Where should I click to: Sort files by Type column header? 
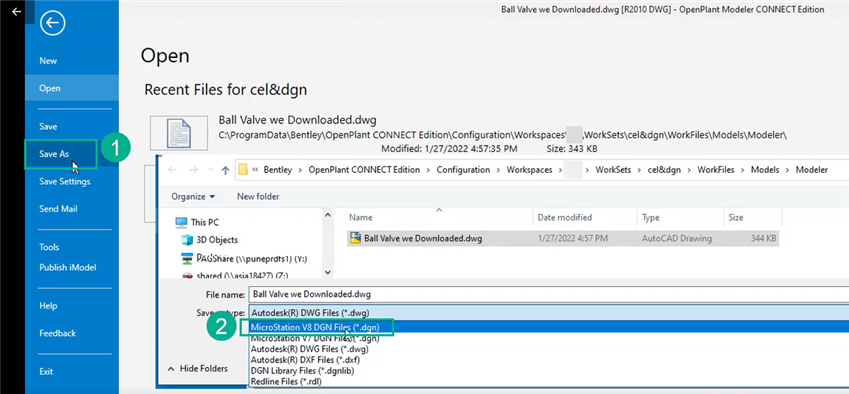(x=650, y=218)
